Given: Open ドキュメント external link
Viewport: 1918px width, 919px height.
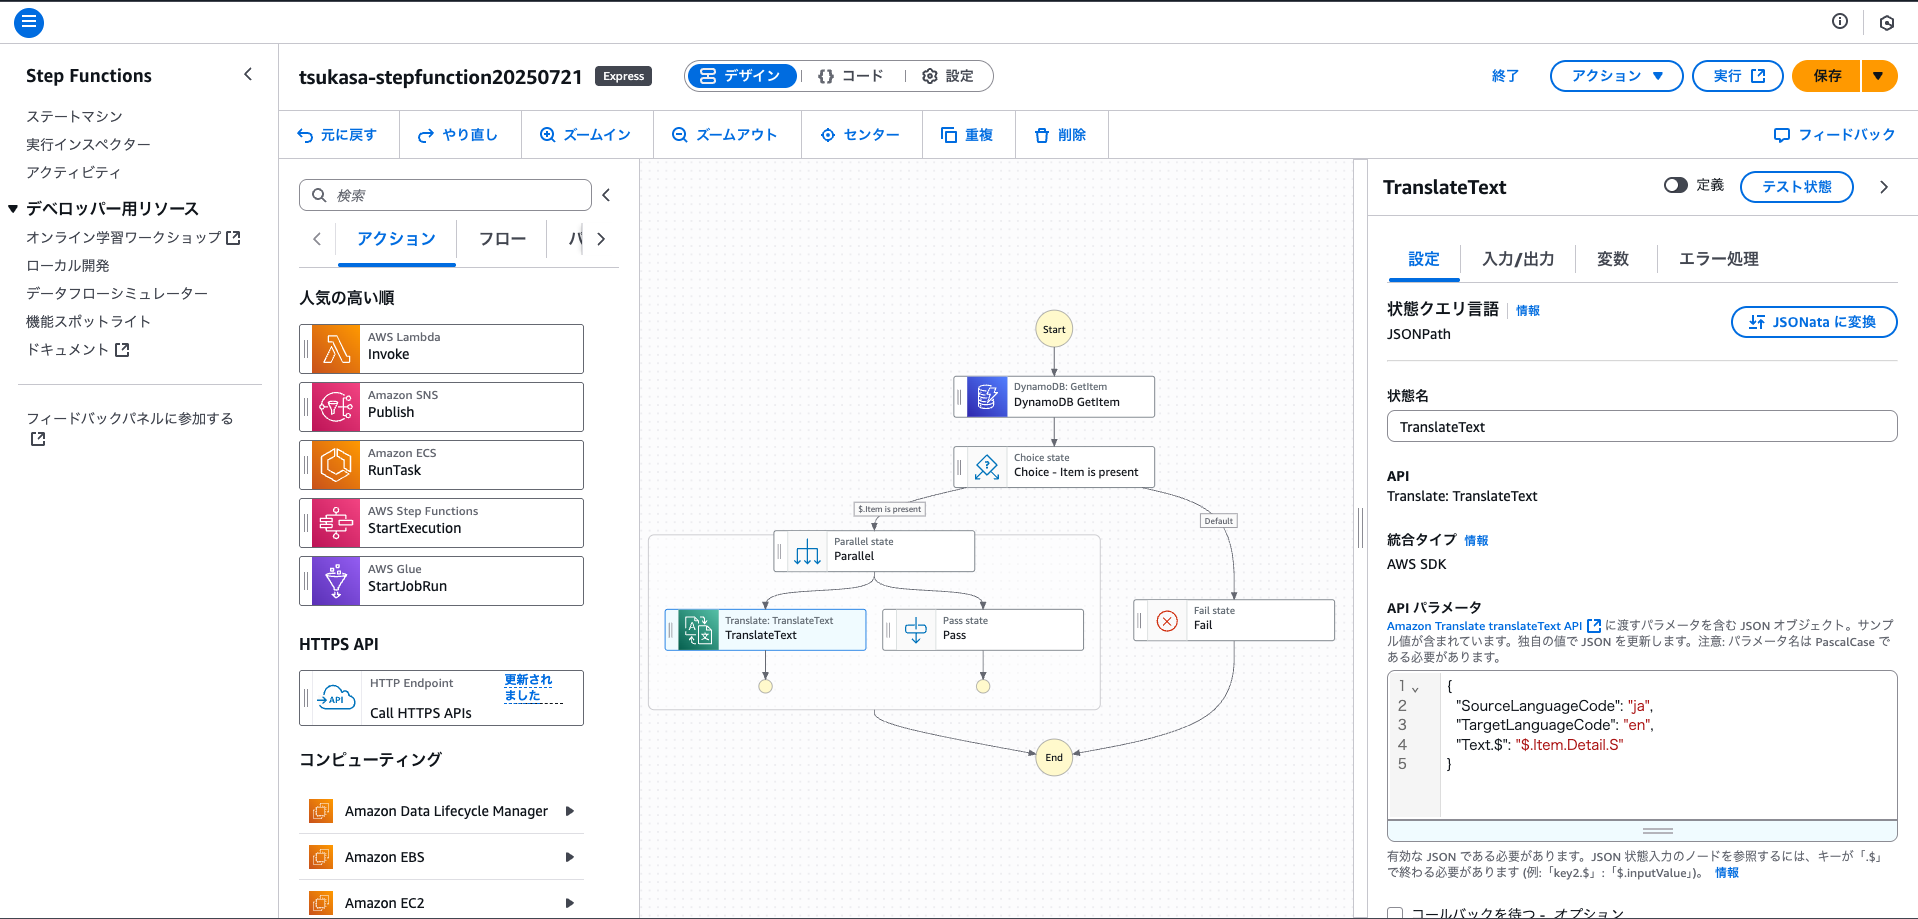Looking at the screenshot, I should 78,349.
